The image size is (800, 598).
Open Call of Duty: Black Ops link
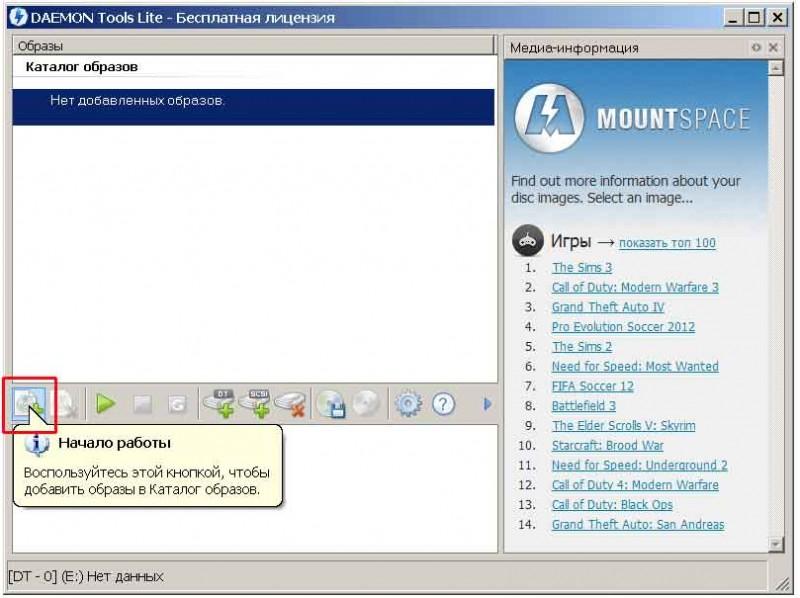tap(612, 505)
